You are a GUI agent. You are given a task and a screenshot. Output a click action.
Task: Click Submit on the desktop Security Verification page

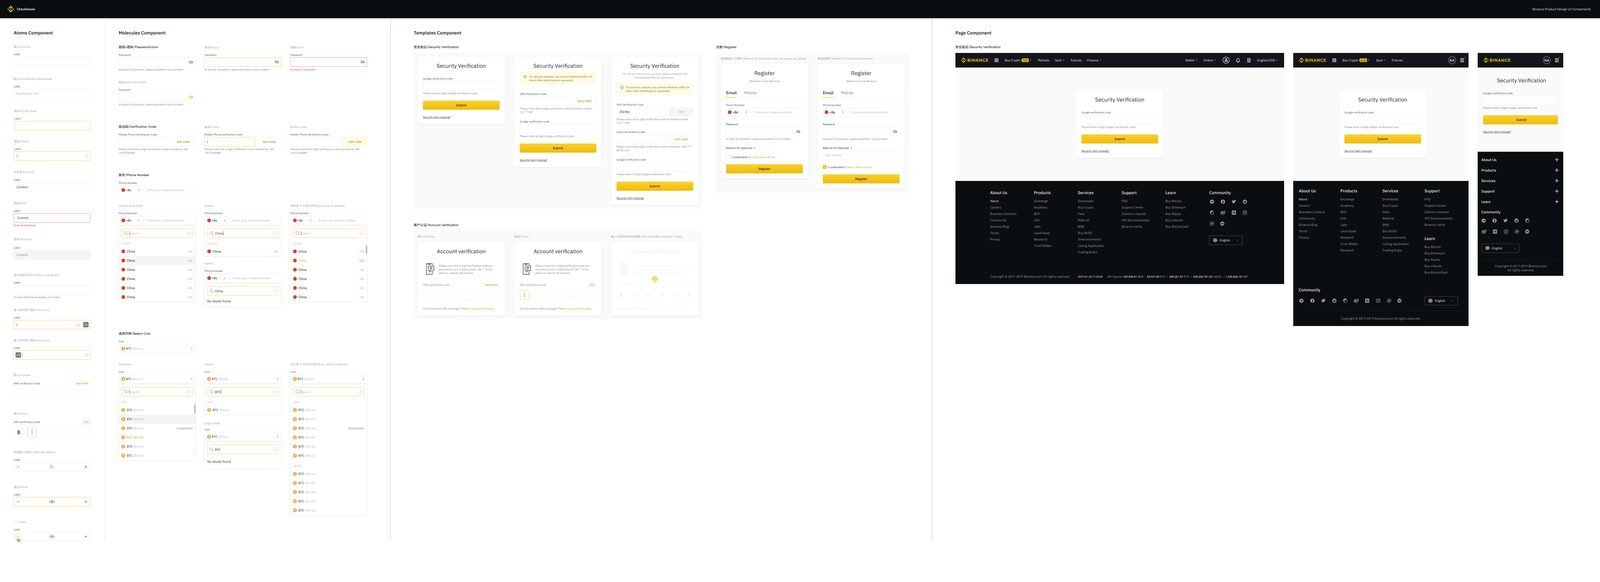pyautogui.click(x=1119, y=139)
